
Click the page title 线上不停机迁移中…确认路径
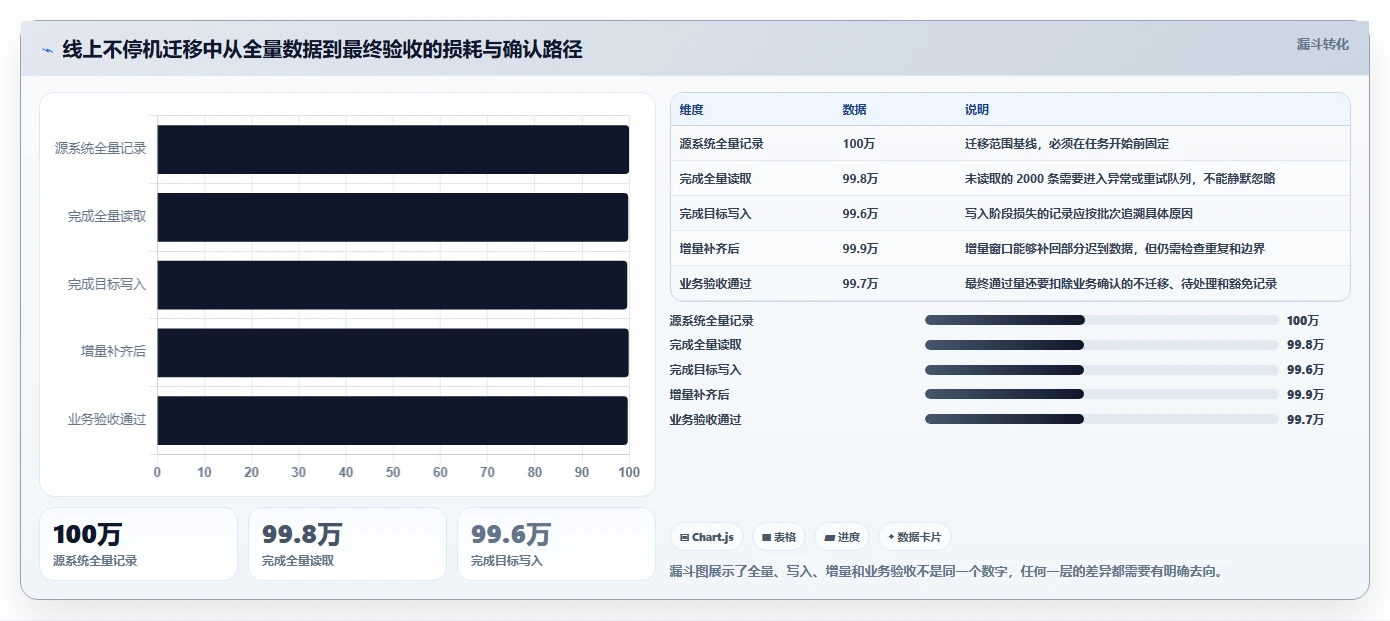(x=322, y=50)
